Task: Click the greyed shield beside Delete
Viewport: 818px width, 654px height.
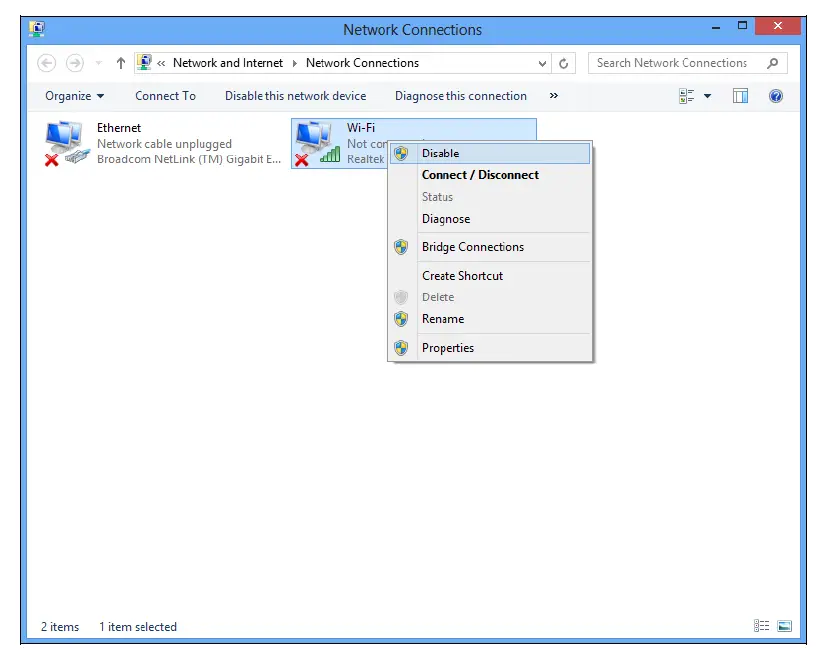Action: pos(401,297)
